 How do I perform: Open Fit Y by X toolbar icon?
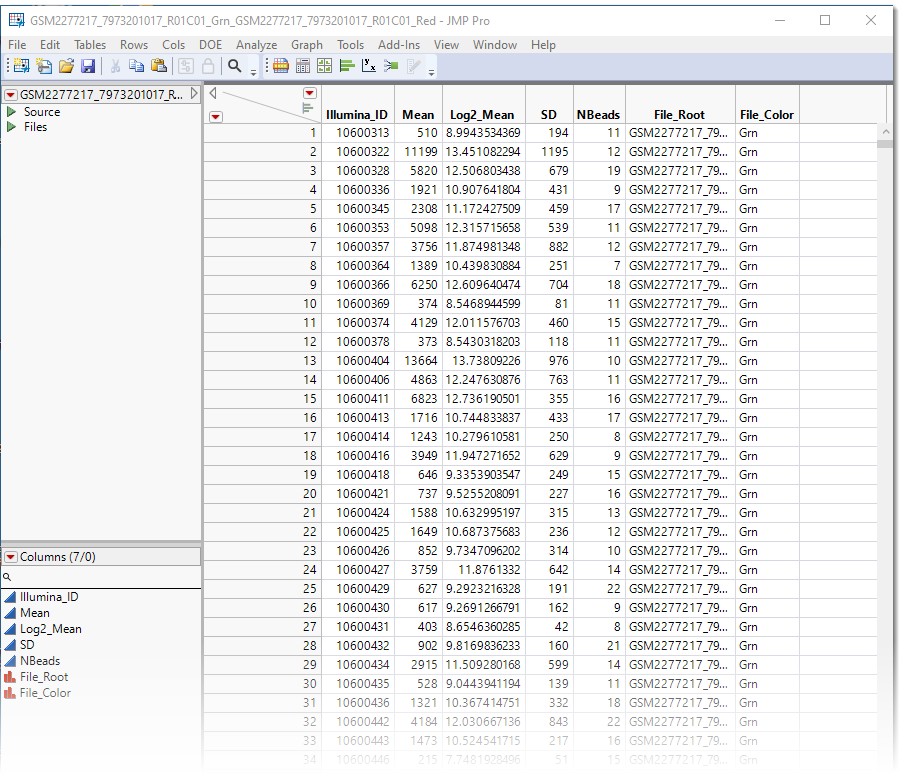click(369, 66)
